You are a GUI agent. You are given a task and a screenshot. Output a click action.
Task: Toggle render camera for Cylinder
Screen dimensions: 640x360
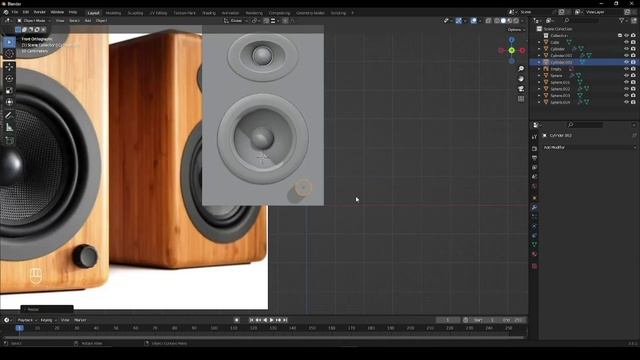click(633, 49)
